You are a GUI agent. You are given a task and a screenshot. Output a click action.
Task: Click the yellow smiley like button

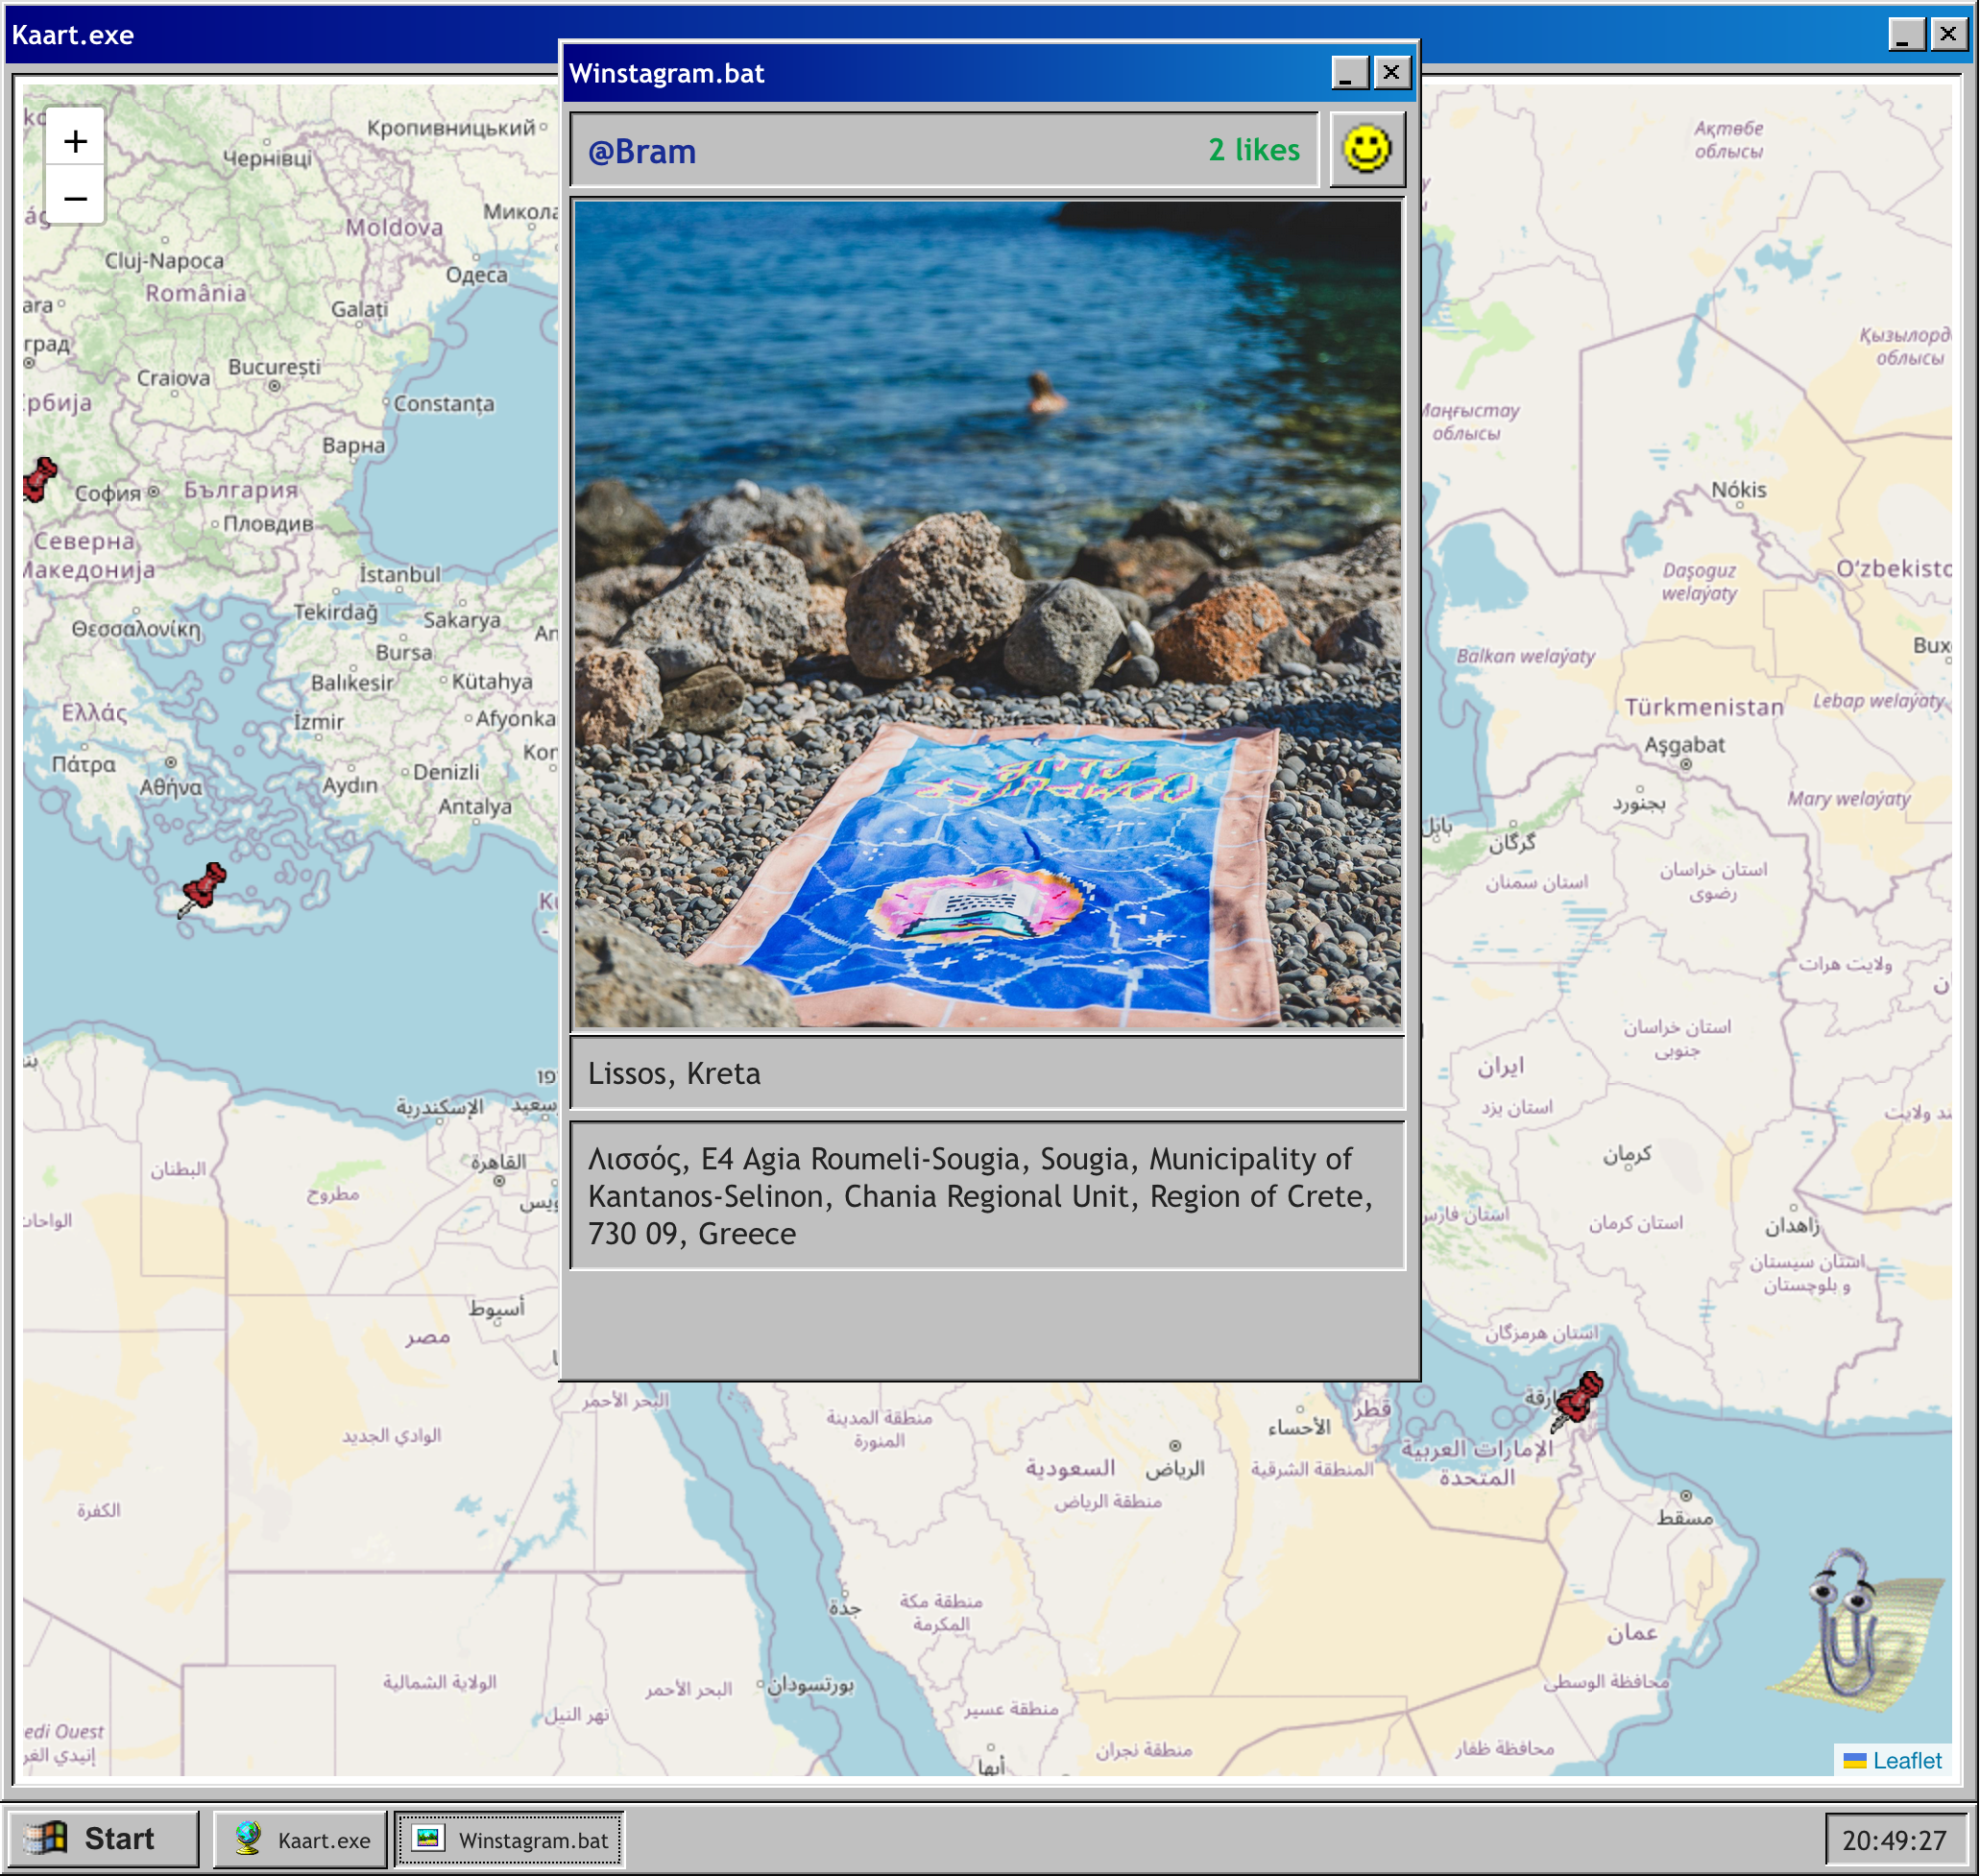[1366, 149]
